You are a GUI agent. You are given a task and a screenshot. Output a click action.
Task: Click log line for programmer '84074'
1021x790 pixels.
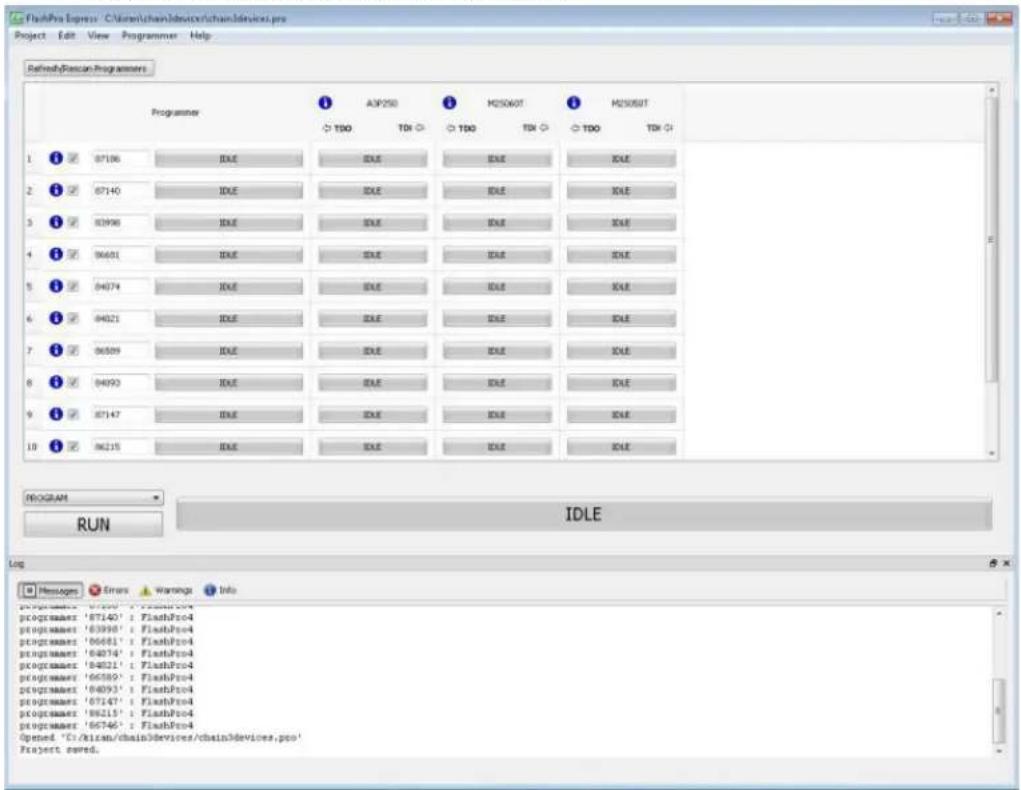point(106,653)
